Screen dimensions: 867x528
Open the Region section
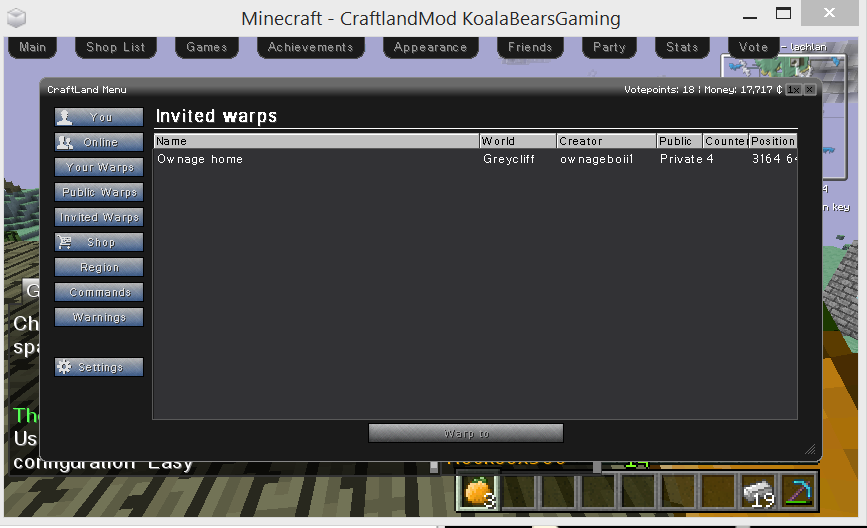(99, 267)
